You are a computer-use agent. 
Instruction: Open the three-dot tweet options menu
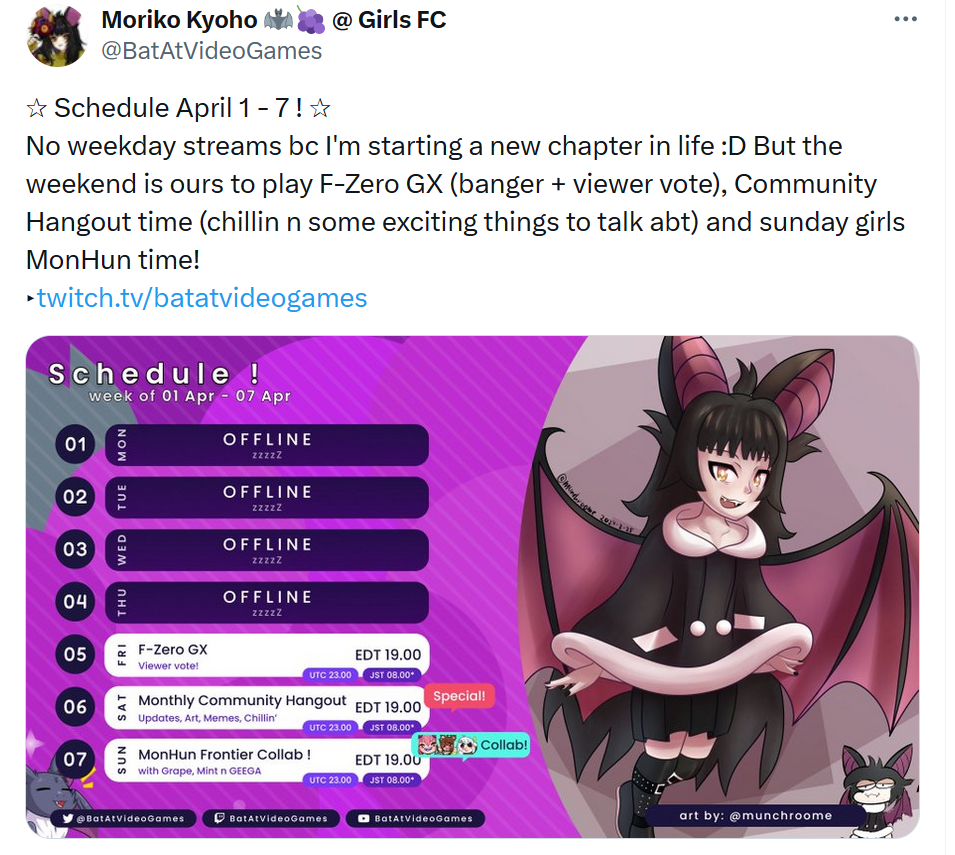tap(905, 19)
